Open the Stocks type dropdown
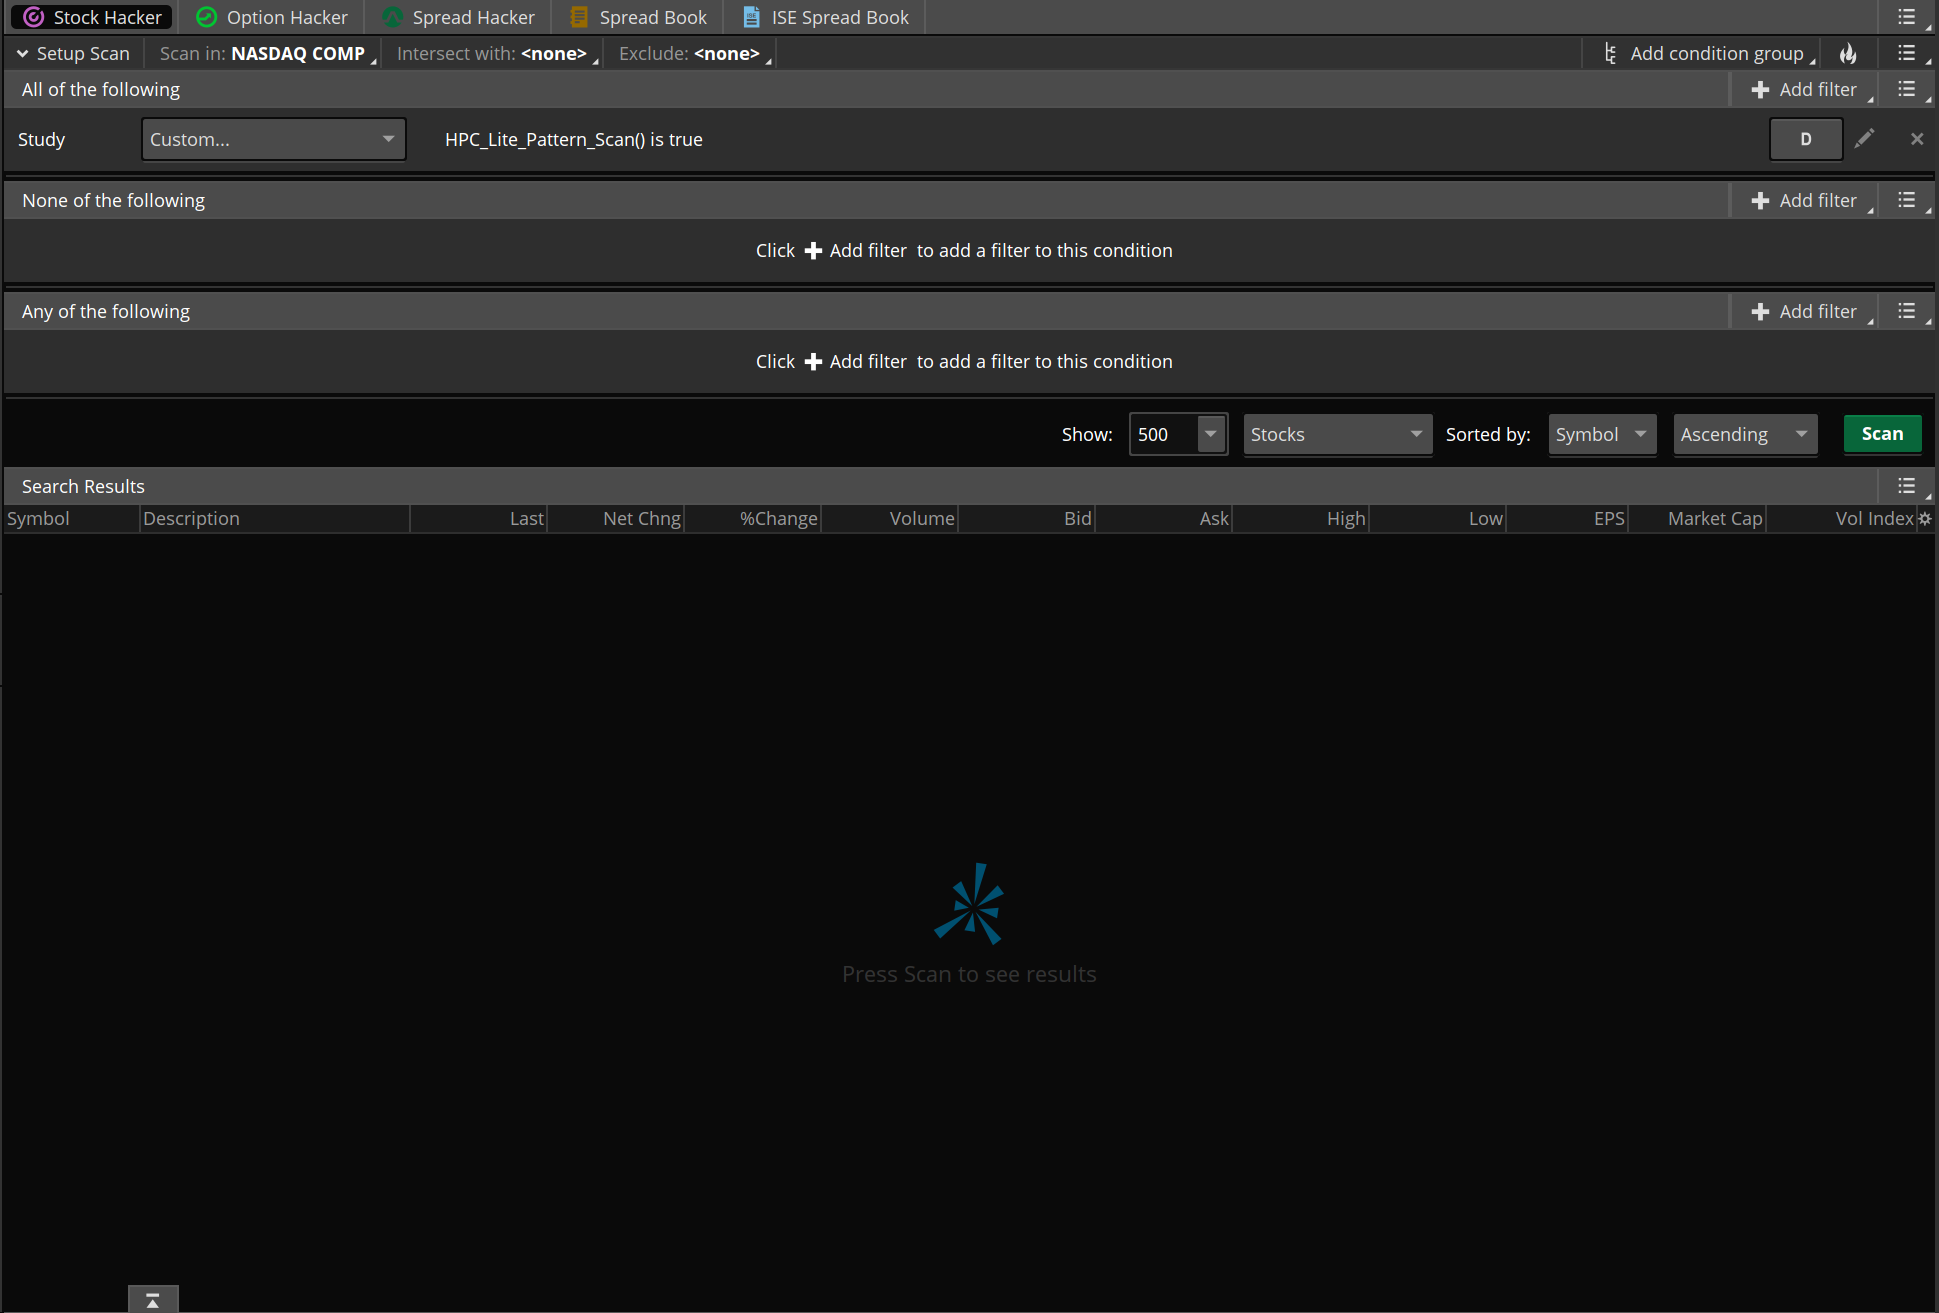The image size is (1939, 1313). click(x=1337, y=434)
